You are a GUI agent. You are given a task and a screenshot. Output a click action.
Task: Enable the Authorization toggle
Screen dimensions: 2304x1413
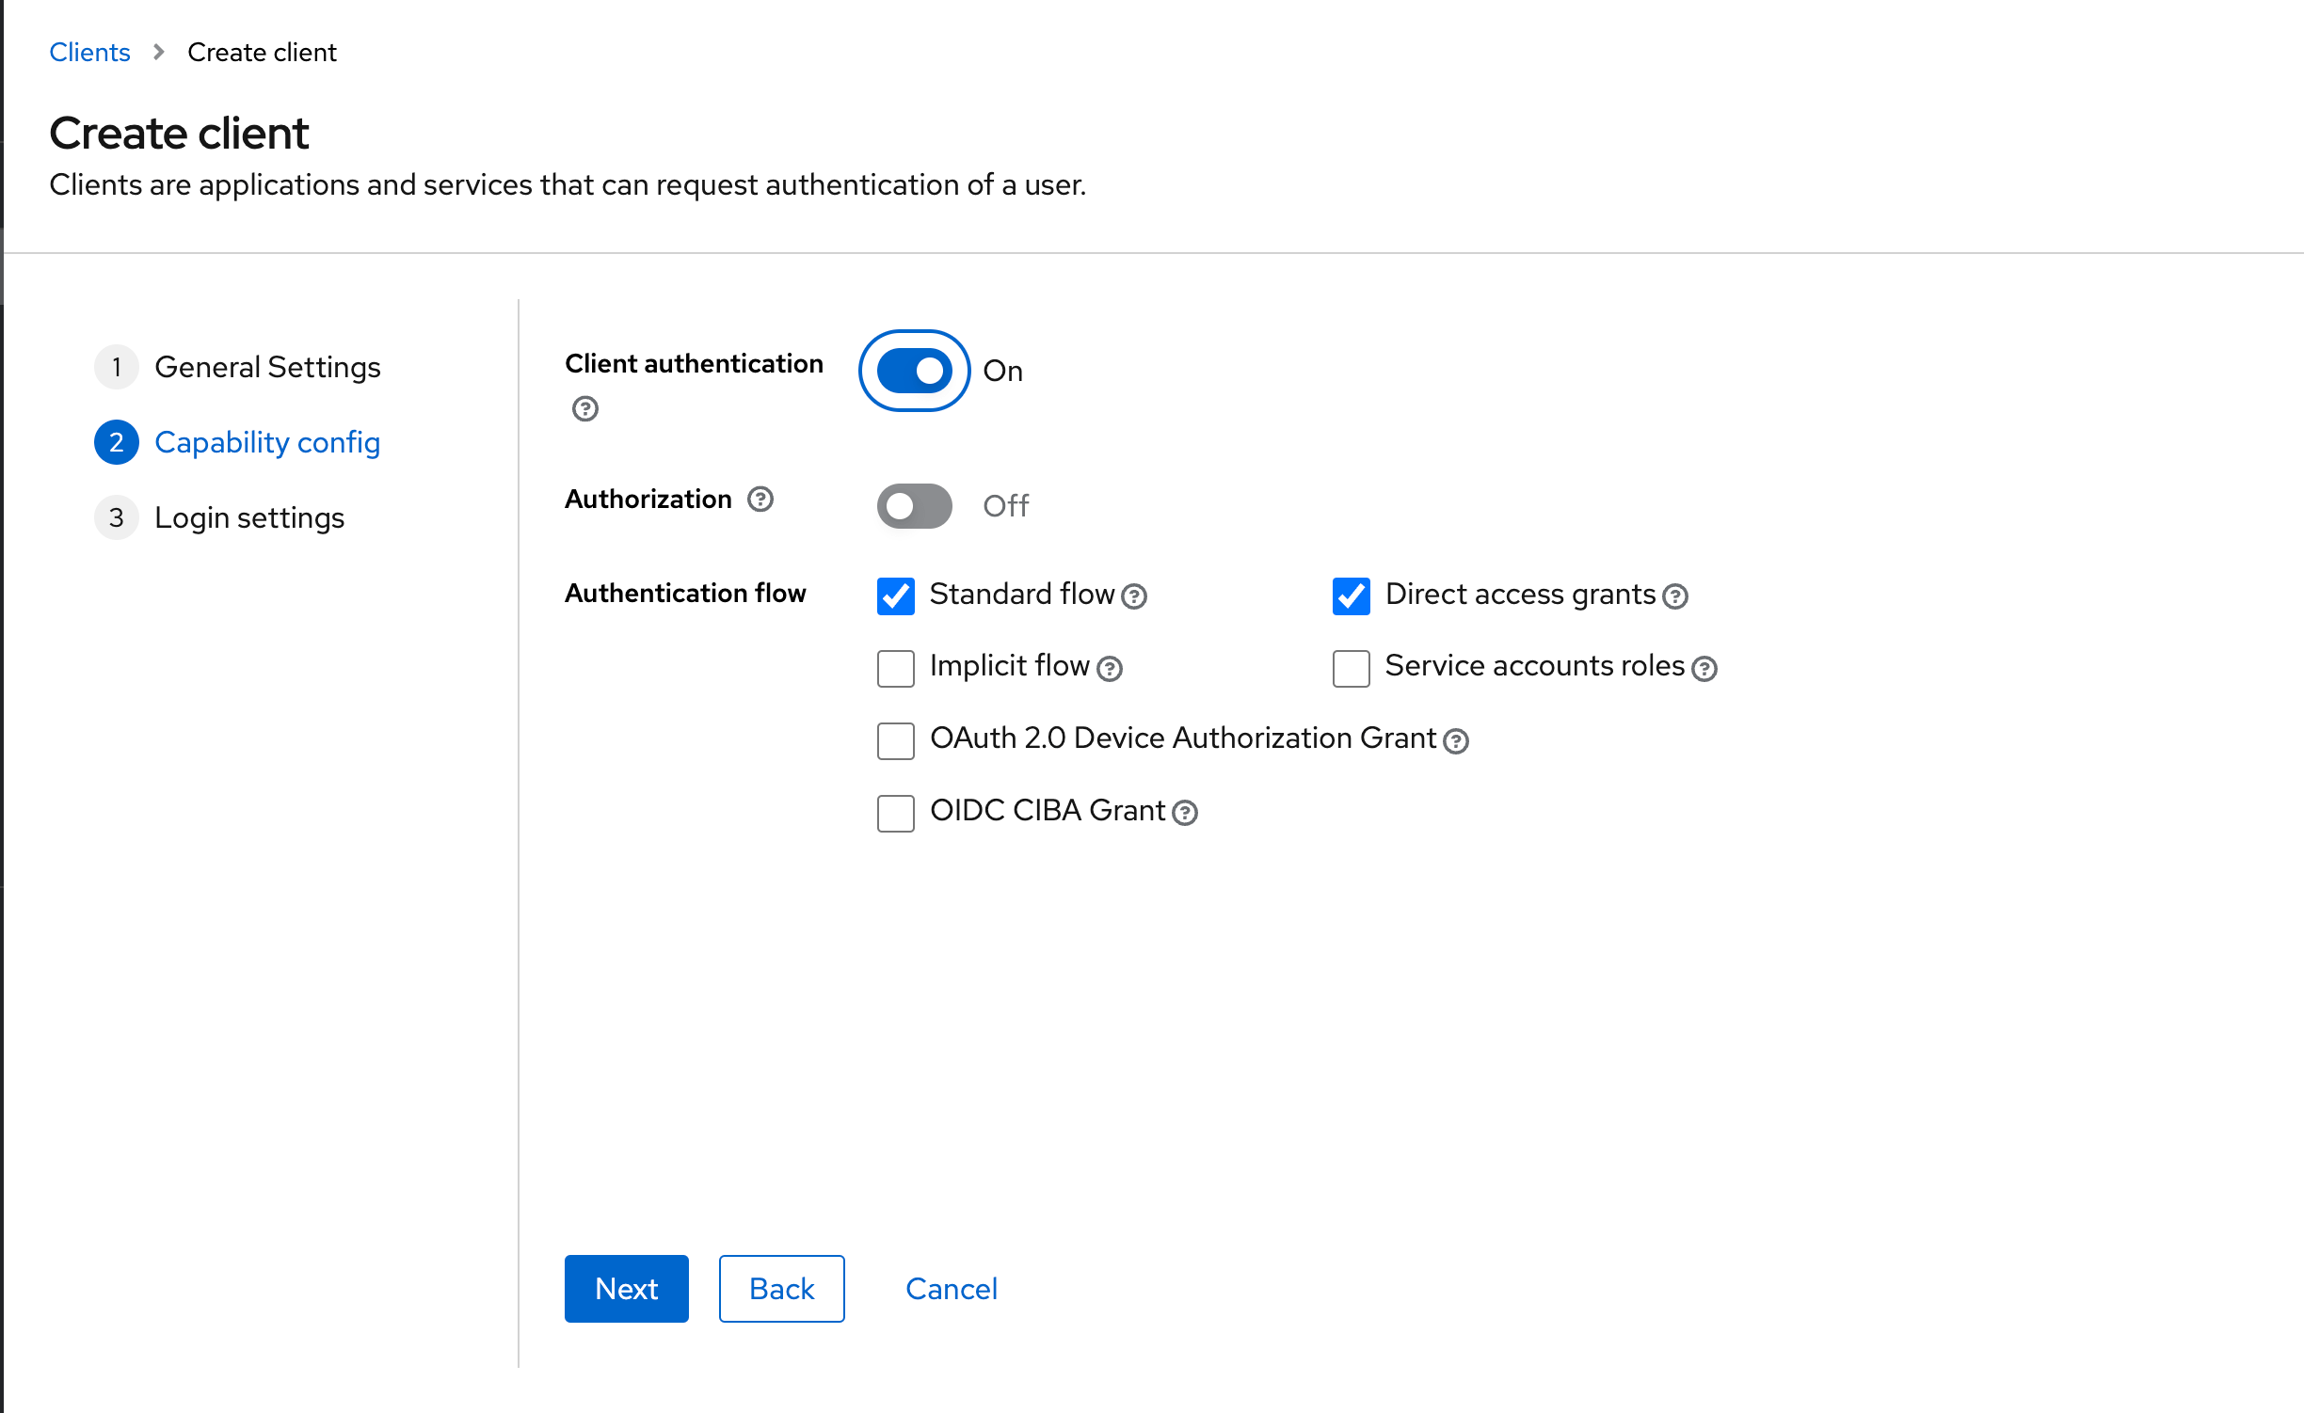913,506
